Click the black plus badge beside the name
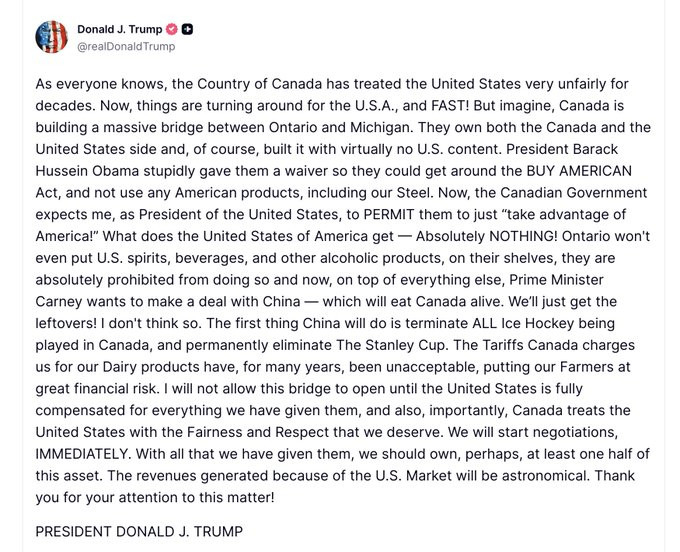This screenshot has width=680, height=552. [x=187, y=30]
